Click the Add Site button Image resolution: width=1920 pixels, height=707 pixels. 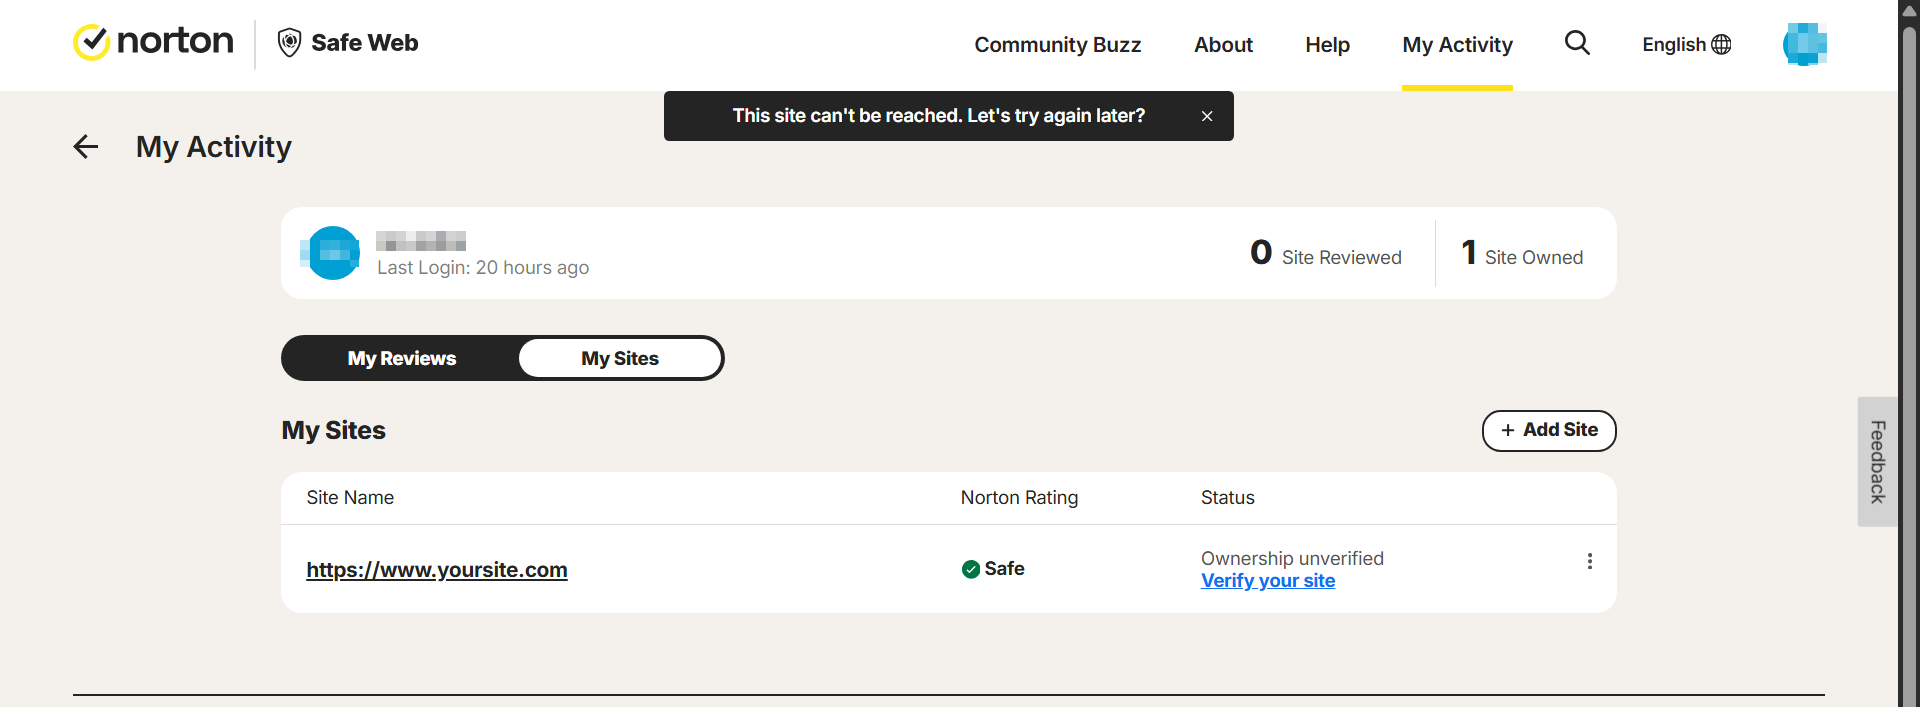(1549, 430)
